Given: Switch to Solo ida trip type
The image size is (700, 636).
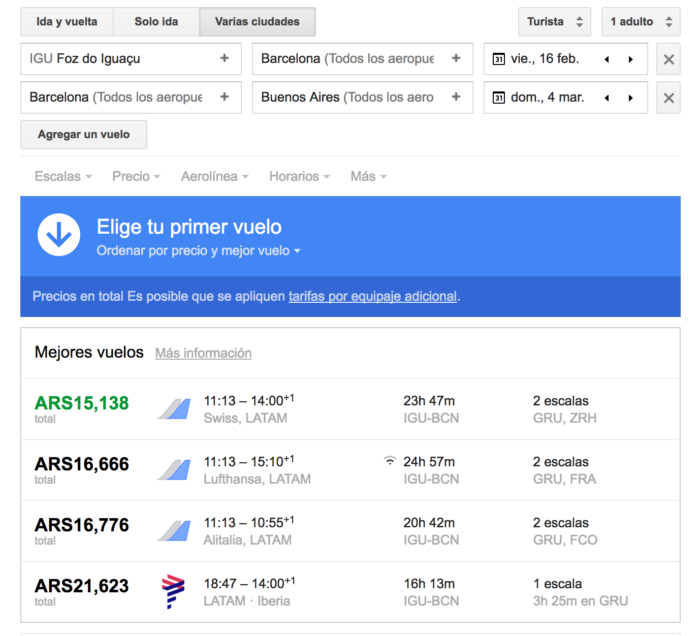Looking at the screenshot, I should tap(156, 21).
